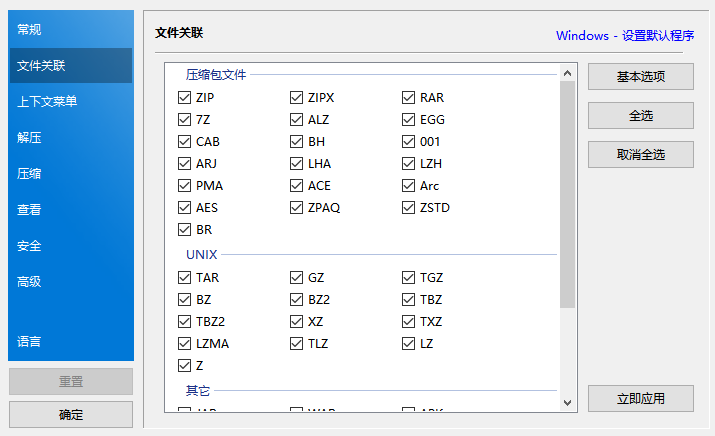The height and width of the screenshot is (436, 715).
Task: Disable the RAR file association
Action: tap(408, 98)
